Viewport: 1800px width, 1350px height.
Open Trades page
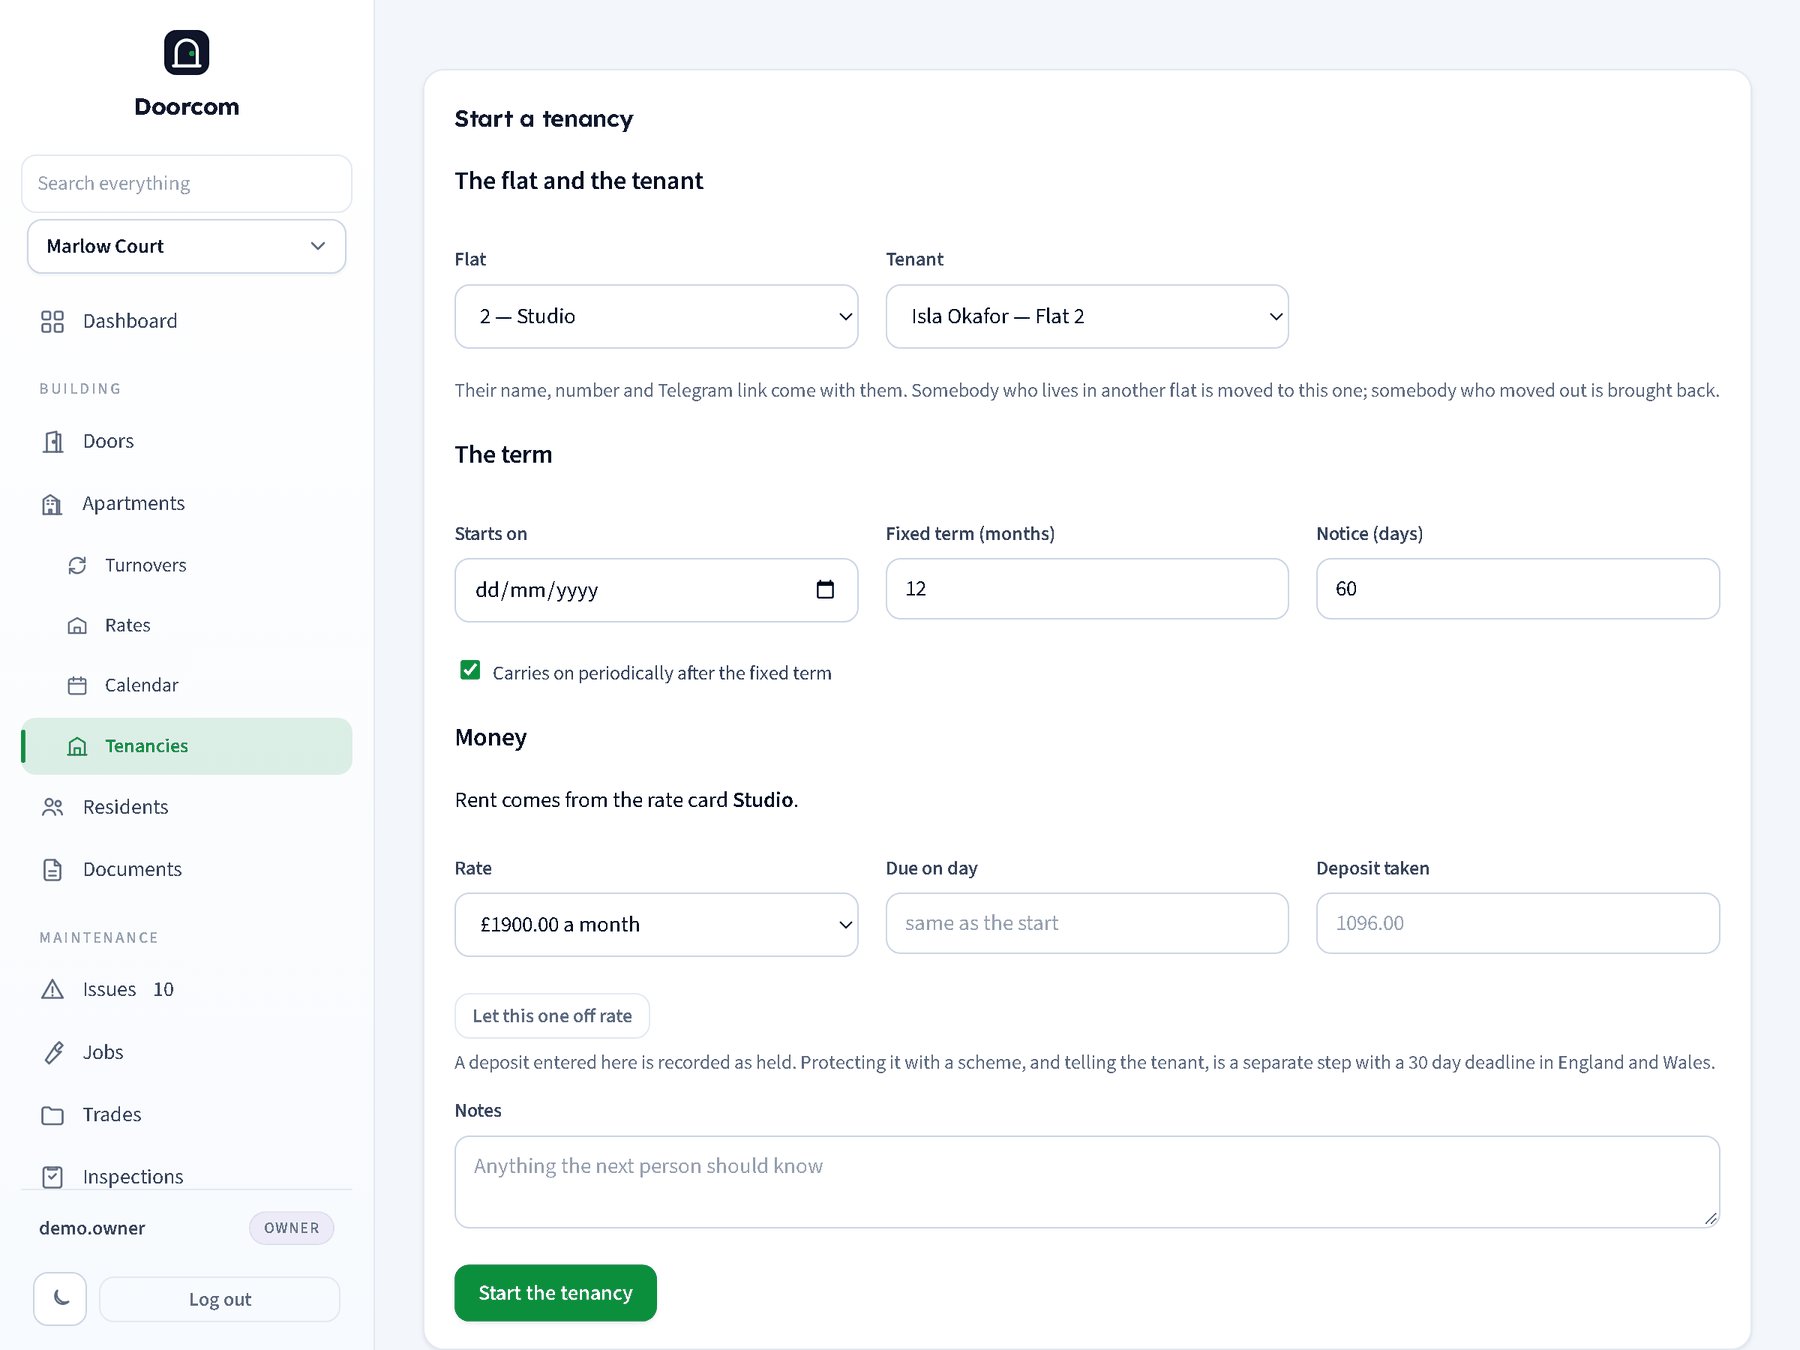coord(186,1114)
